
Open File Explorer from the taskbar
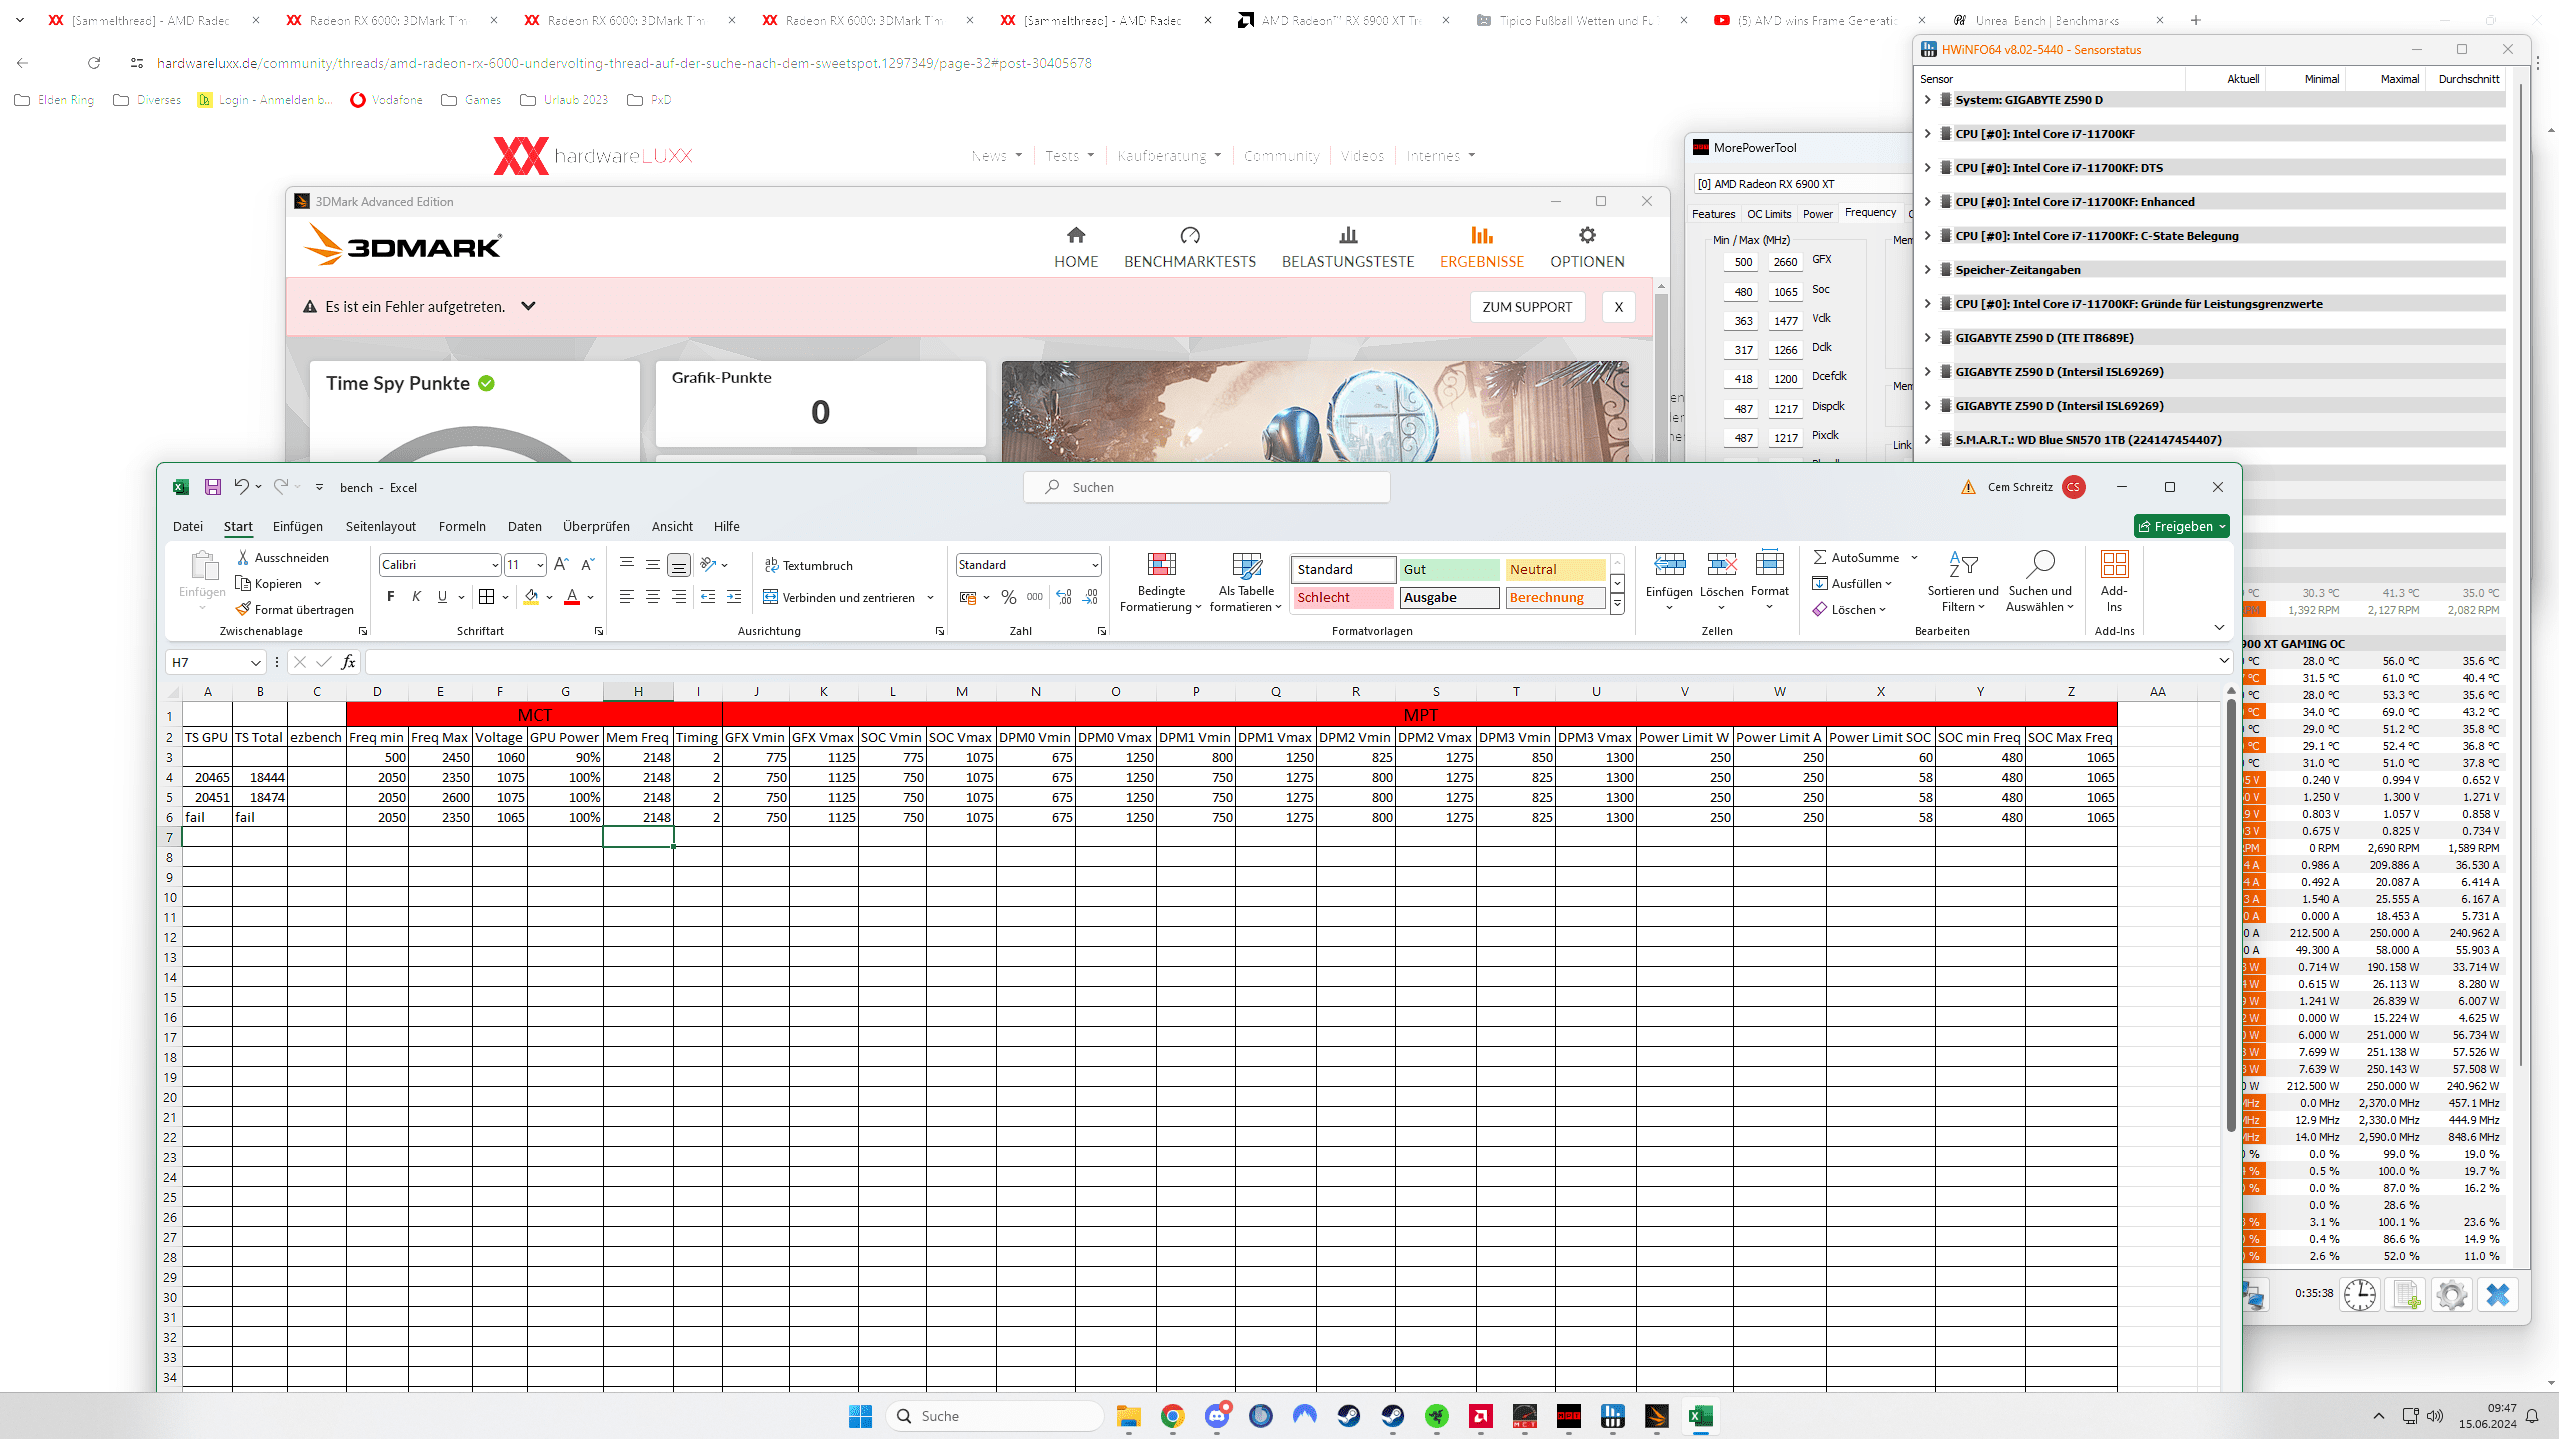point(1129,1415)
